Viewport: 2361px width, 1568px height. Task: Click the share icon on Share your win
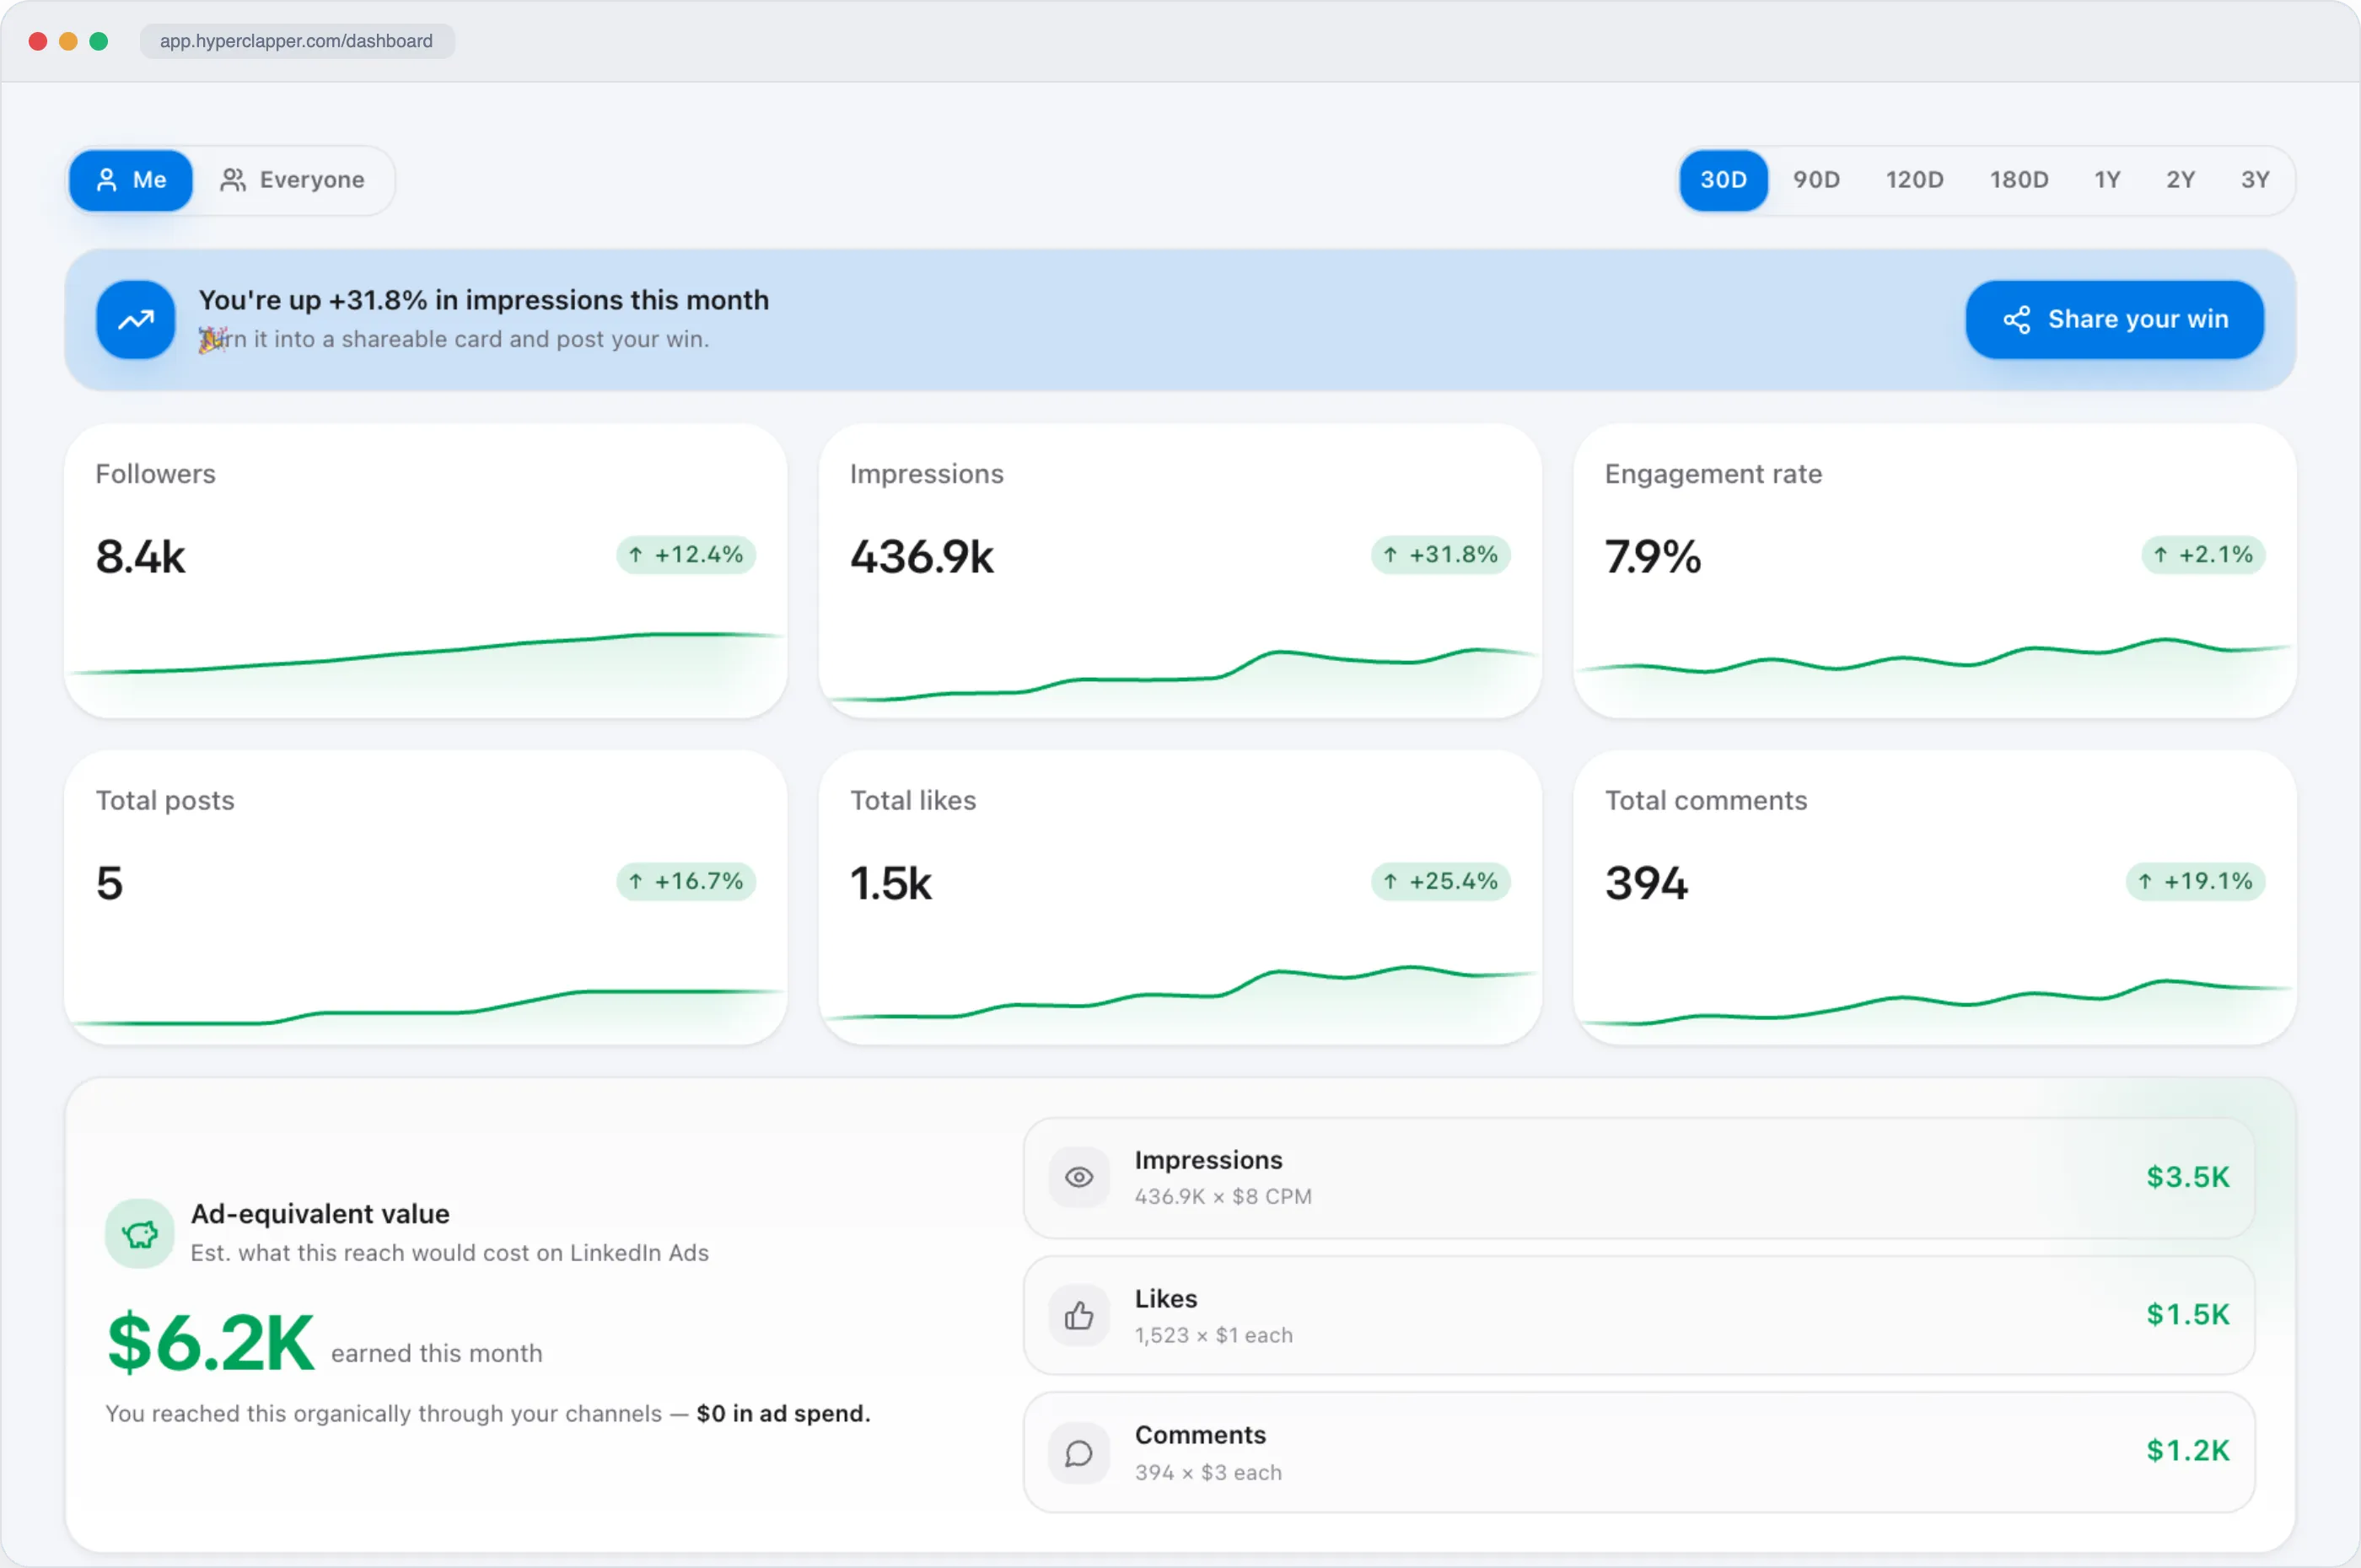click(x=2016, y=320)
